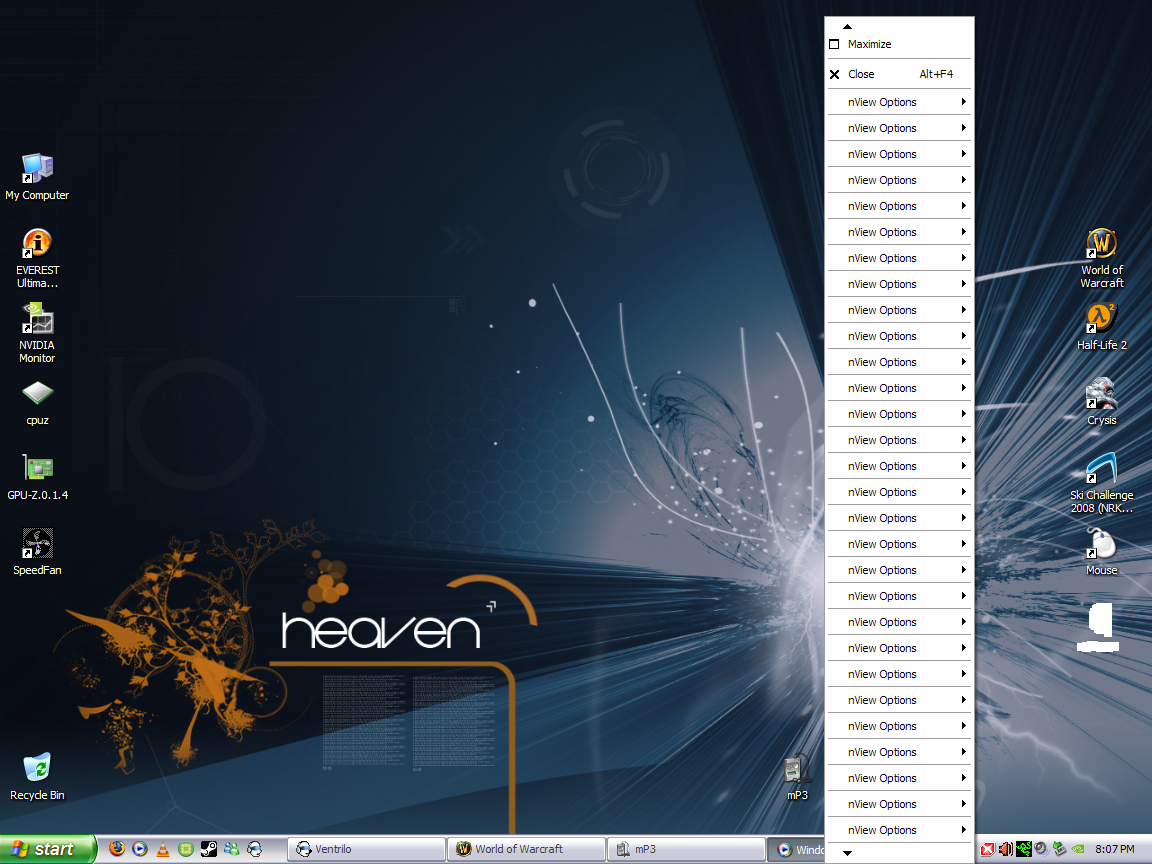Launch the NVIDIA Monitor desktop icon
1152x864 pixels.
coord(37,319)
